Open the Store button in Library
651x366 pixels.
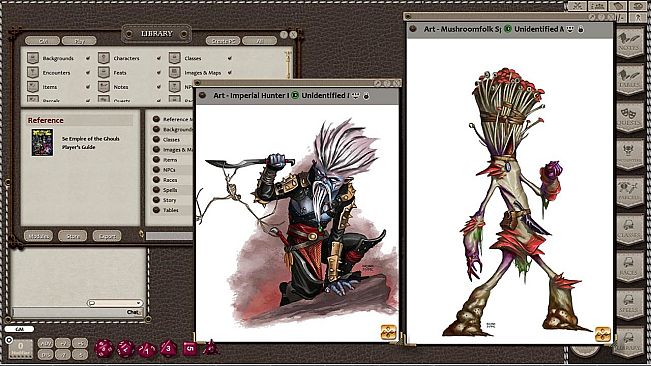coord(73,236)
